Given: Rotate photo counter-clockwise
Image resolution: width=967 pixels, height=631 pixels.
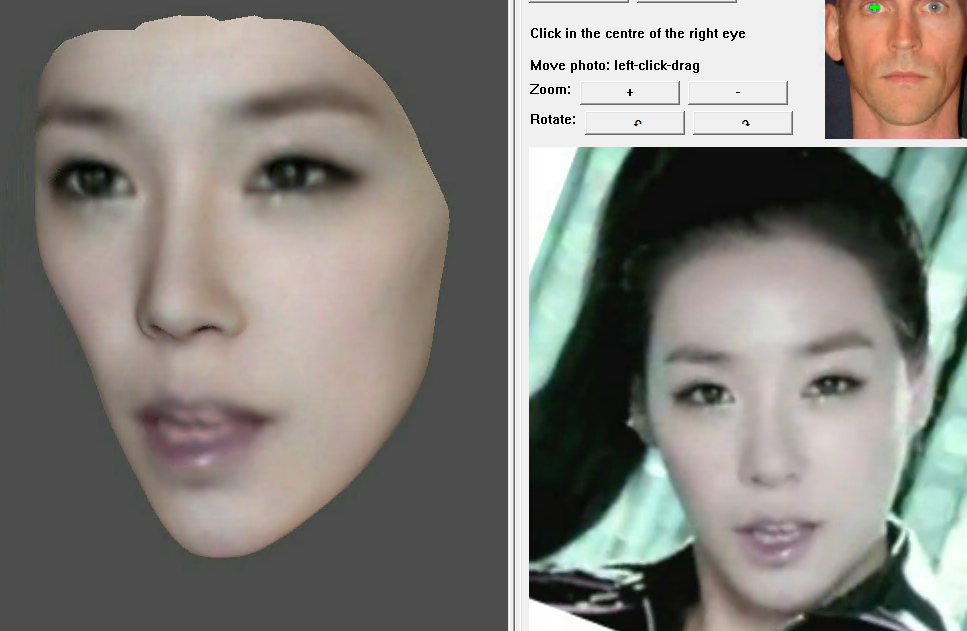Looking at the screenshot, I should point(635,123).
